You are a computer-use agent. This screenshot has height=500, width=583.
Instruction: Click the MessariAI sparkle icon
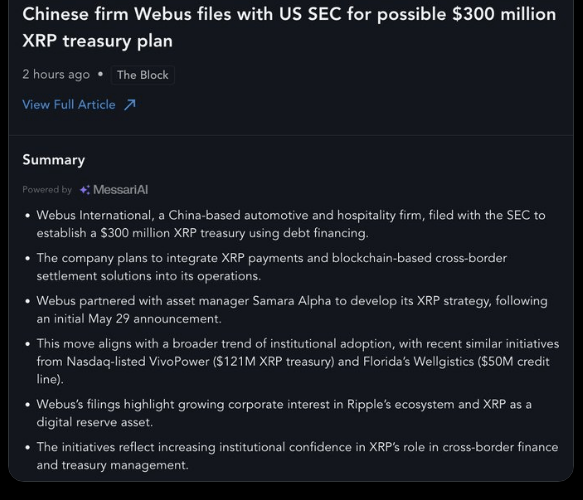coord(85,190)
